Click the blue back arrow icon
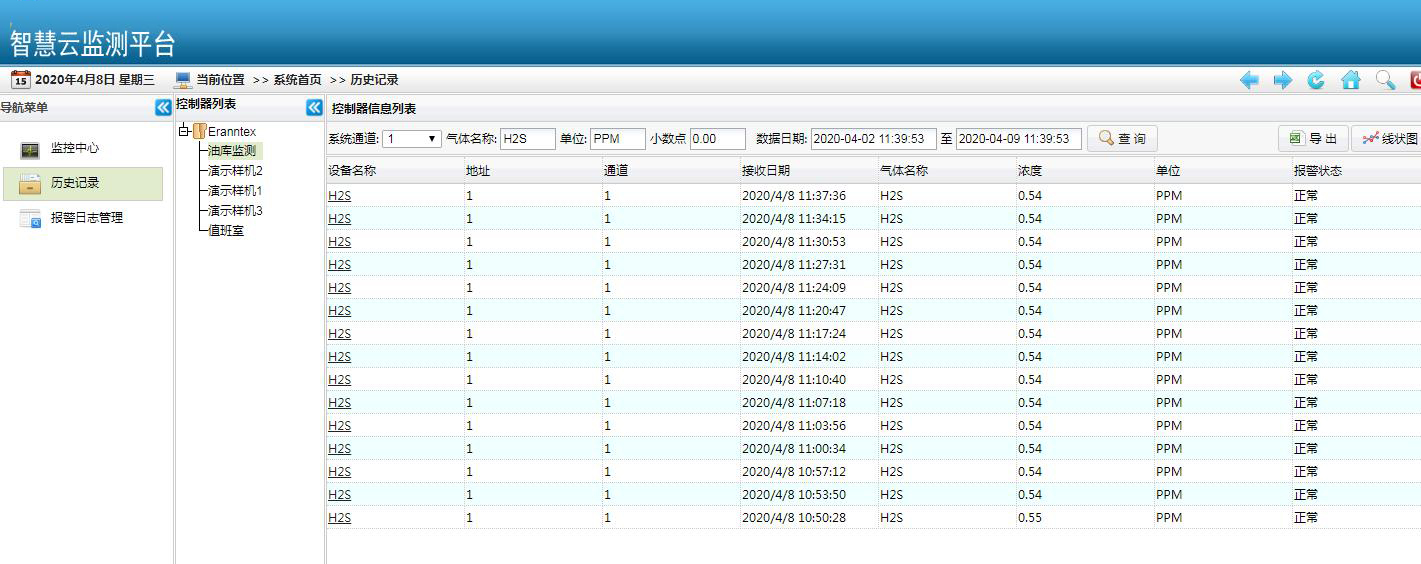Image resolution: width=1421 pixels, height=564 pixels. (1249, 81)
